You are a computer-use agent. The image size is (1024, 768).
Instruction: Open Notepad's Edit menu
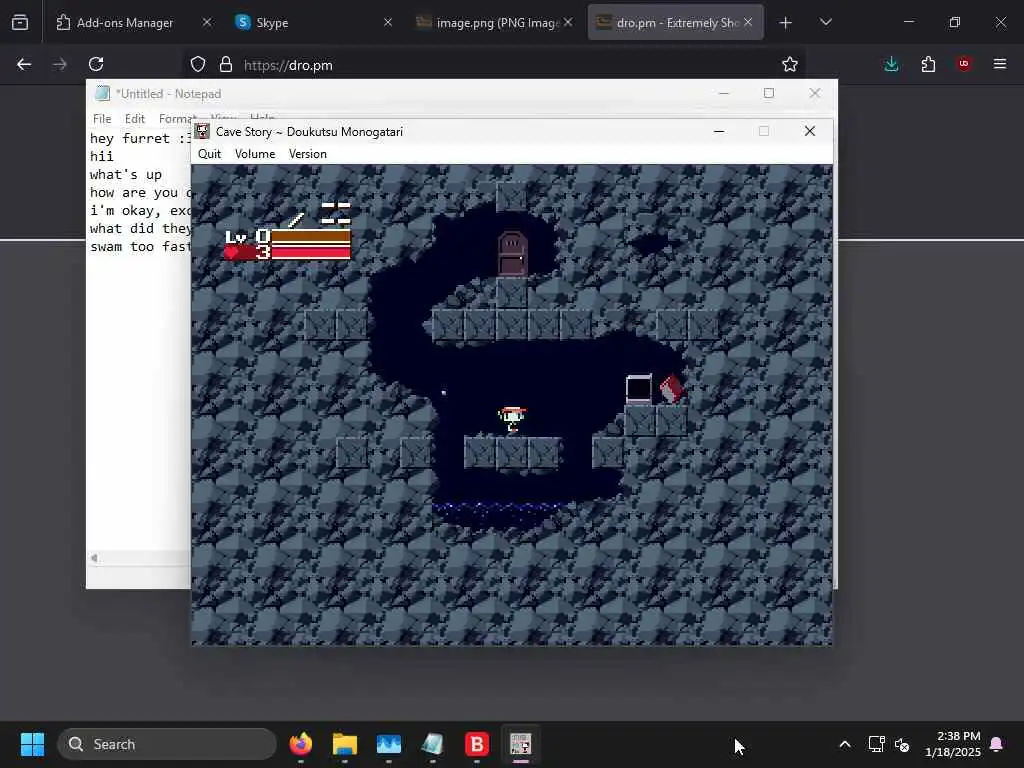click(x=135, y=119)
